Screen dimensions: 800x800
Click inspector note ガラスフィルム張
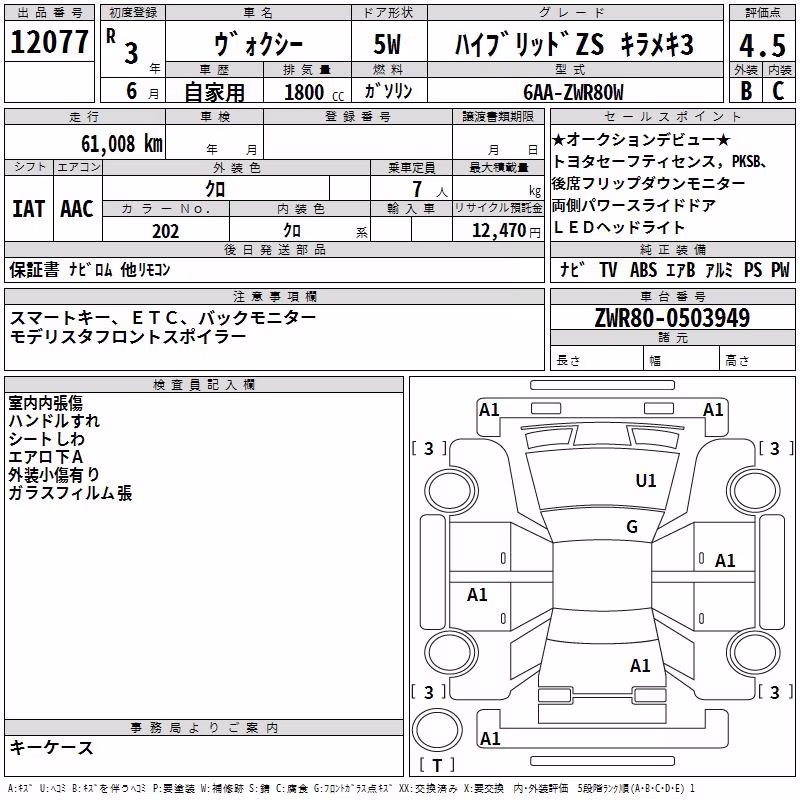[x=70, y=493]
